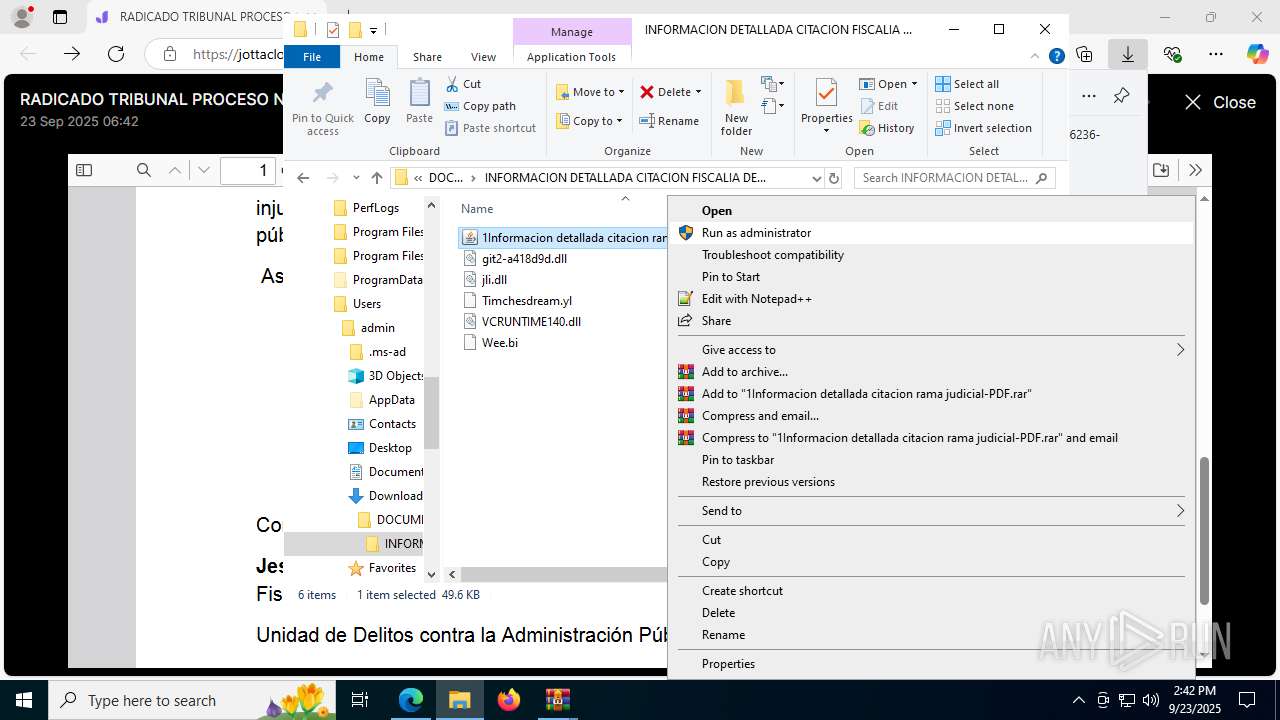
Task: Open the ribbon Delete dropdown arrow
Action: [x=698, y=92]
